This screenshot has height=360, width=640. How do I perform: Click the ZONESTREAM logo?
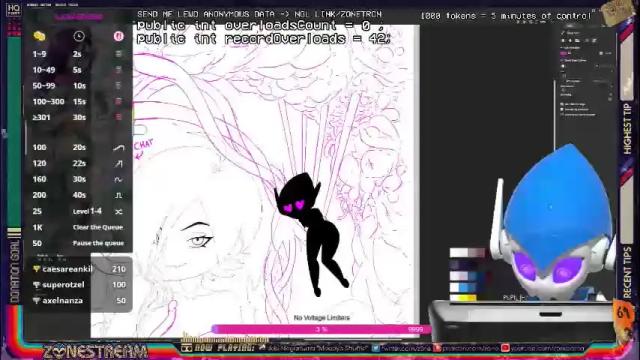95,352
